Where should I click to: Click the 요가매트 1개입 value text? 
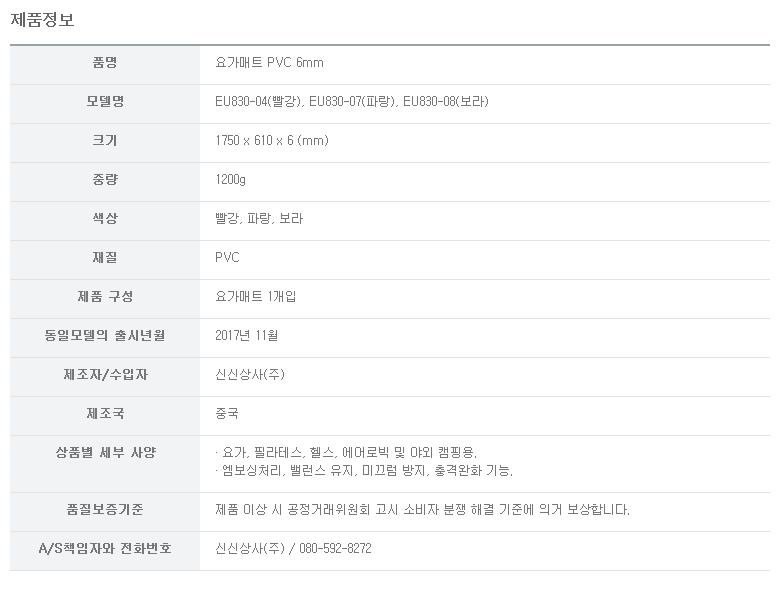[x=255, y=297]
